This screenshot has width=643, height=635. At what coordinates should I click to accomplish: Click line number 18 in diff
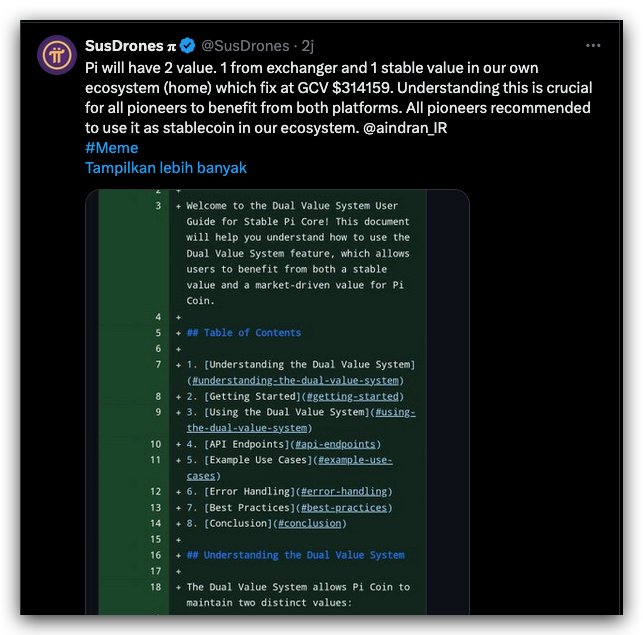155,587
